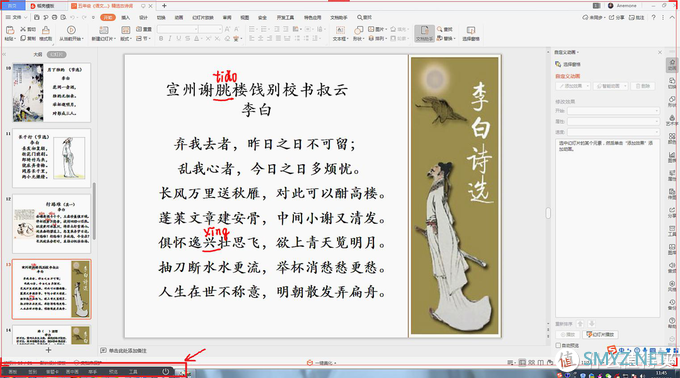Select slide 11 thumbnail
The height and width of the screenshot is (378, 680).
52,158
